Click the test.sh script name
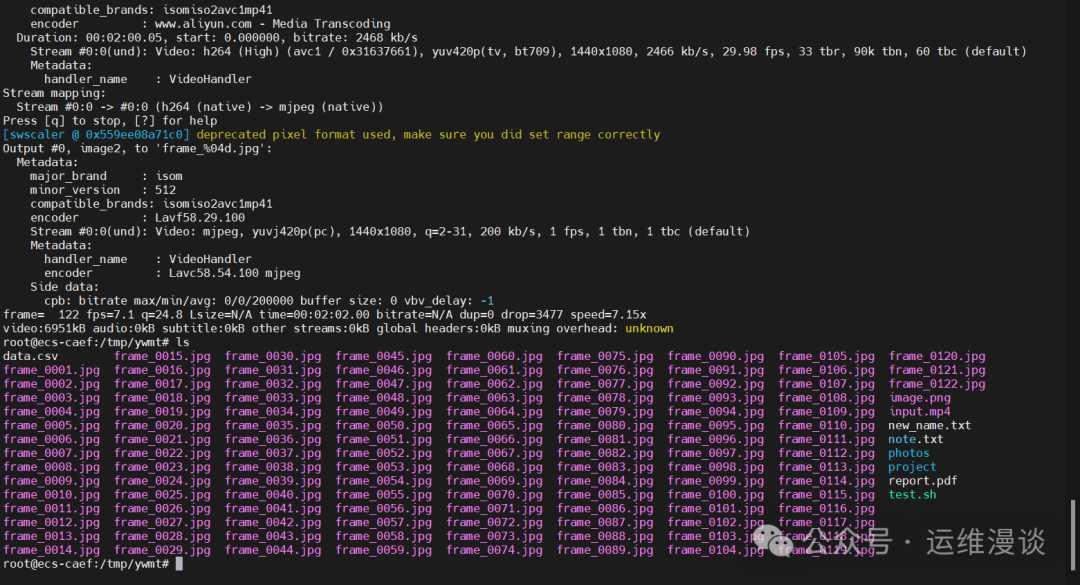Image resolution: width=1080 pixels, height=585 pixels. [912, 495]
